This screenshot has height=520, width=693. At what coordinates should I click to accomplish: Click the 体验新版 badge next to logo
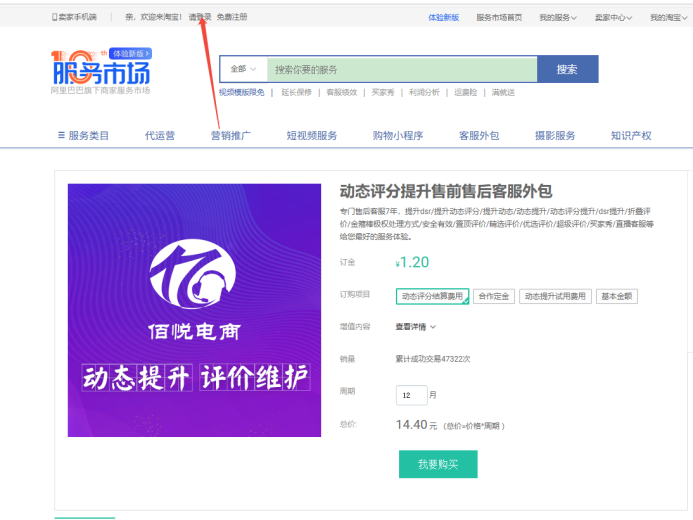[130, 53]
